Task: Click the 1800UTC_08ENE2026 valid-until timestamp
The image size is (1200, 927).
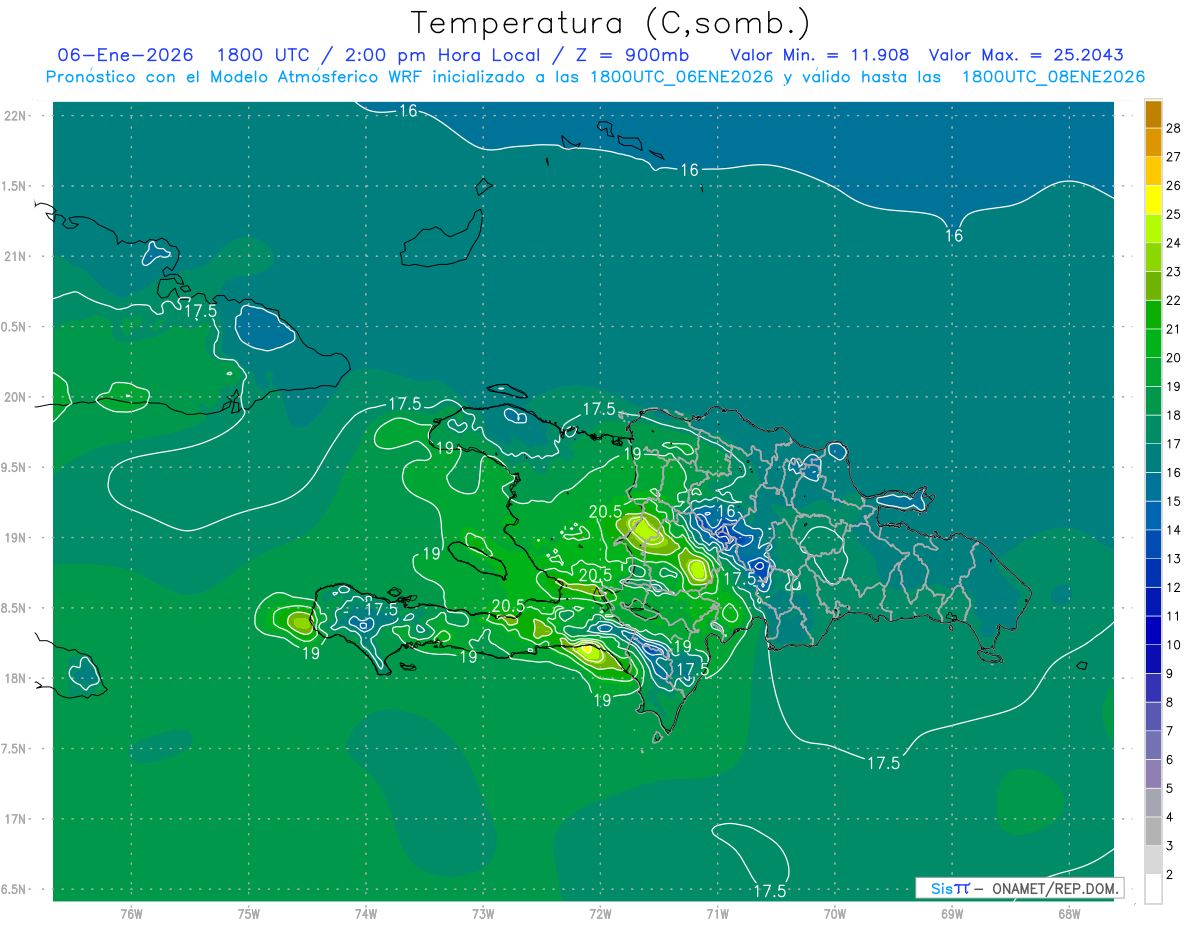Action: pos(1053,77)
